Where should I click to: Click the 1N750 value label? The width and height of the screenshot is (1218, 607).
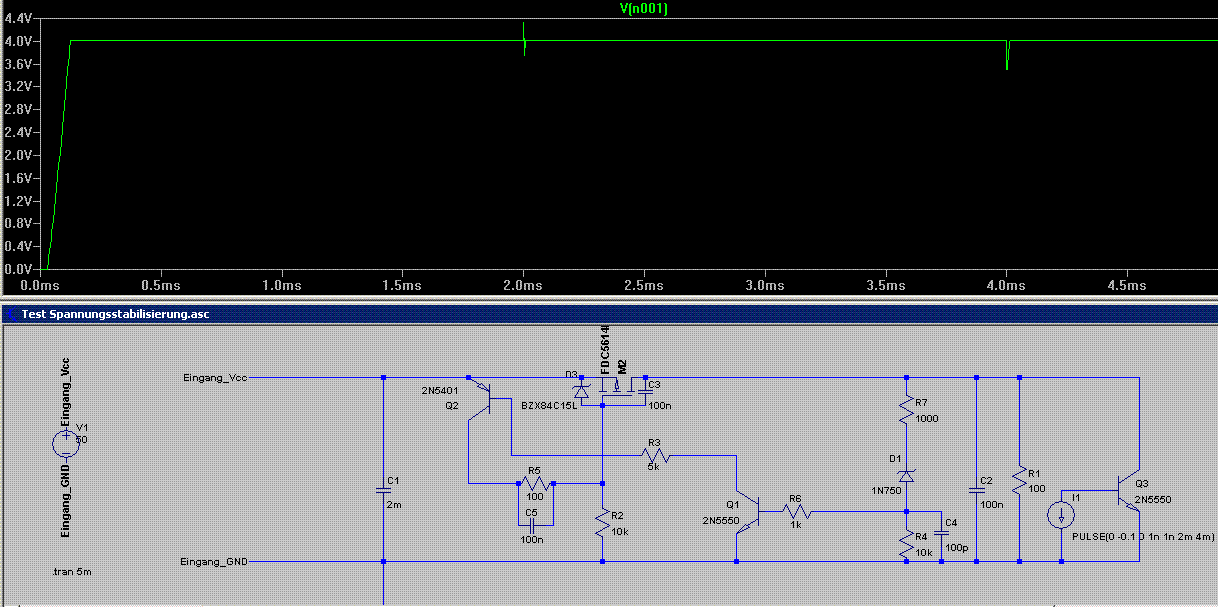pyautogui.click(x=887, y=490)
